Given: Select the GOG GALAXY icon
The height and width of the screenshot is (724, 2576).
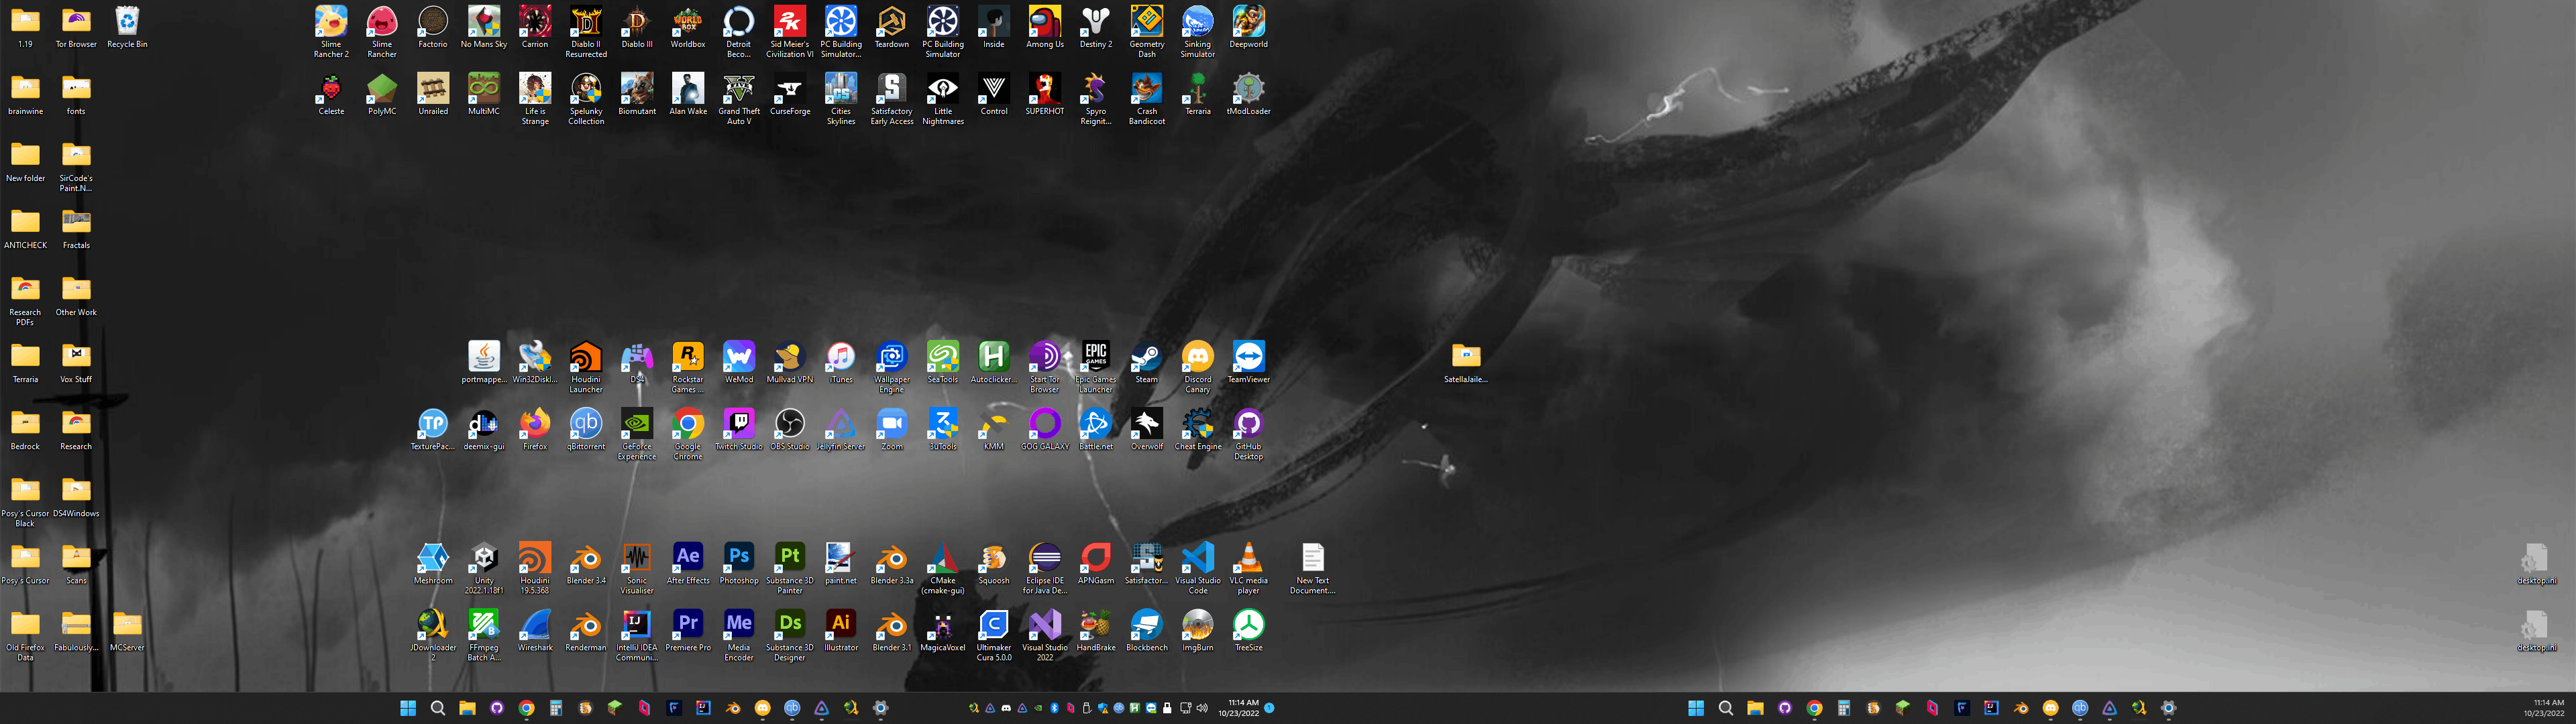Looking at the screenshot, I should tap(1045, 429).
